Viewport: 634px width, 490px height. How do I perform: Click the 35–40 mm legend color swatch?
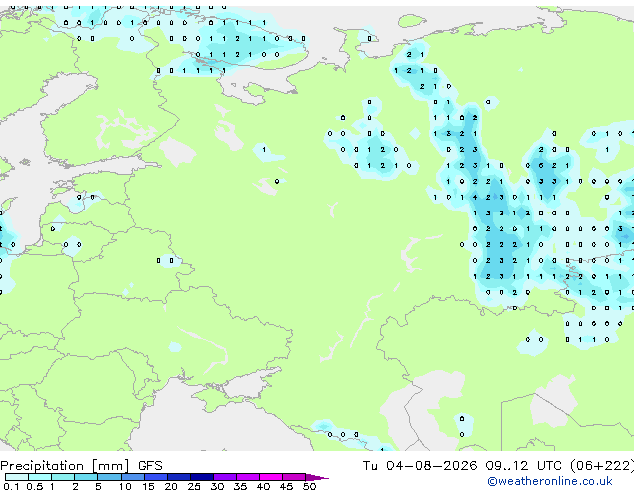click(x=248, y=477)
